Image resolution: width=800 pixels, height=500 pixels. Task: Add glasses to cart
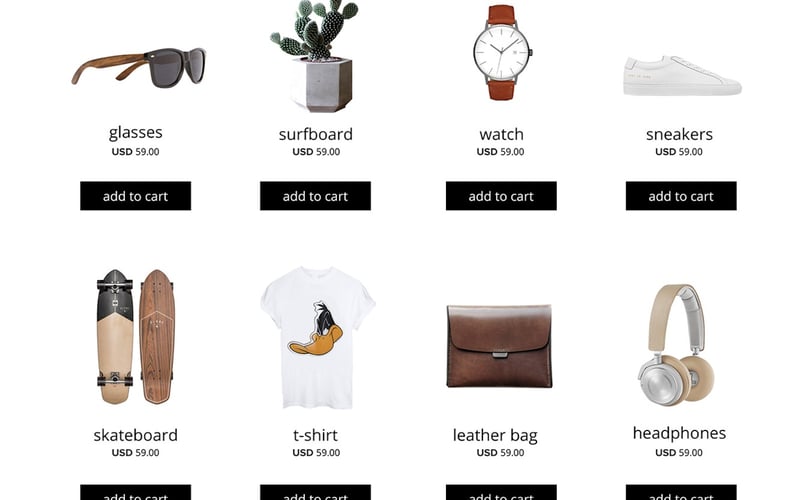pyautogui.click(x=136, y=196)
